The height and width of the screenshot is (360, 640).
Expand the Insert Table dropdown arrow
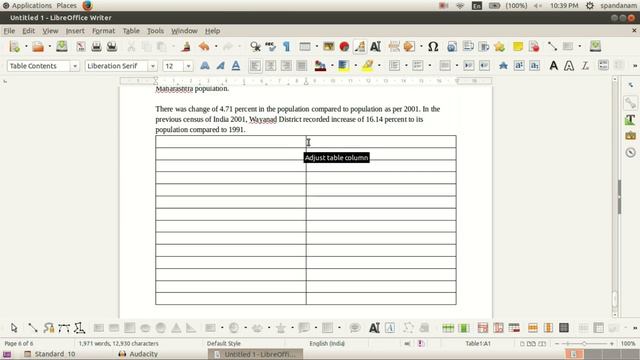(x=317, y=47)
